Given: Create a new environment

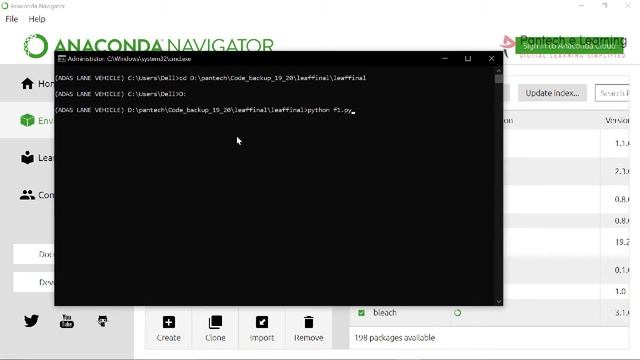Looking at the screenshot, I should tap(169, 329).
